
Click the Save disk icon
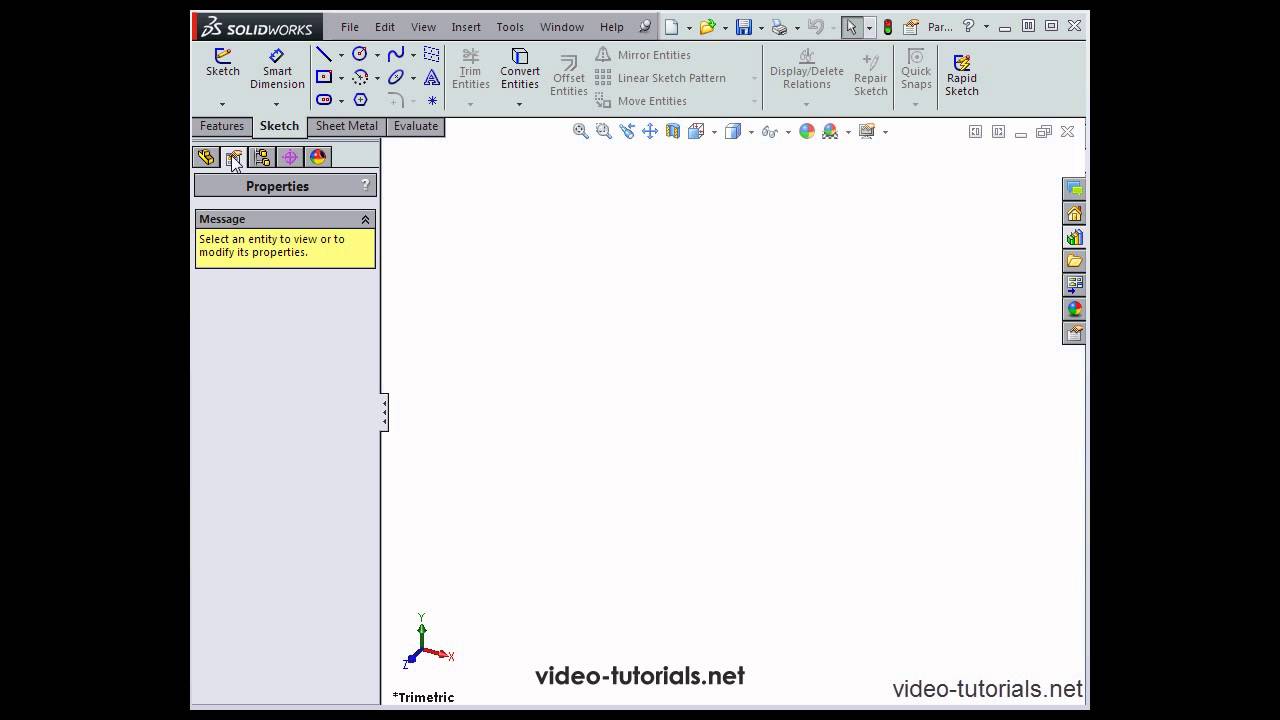pos(744,27)
